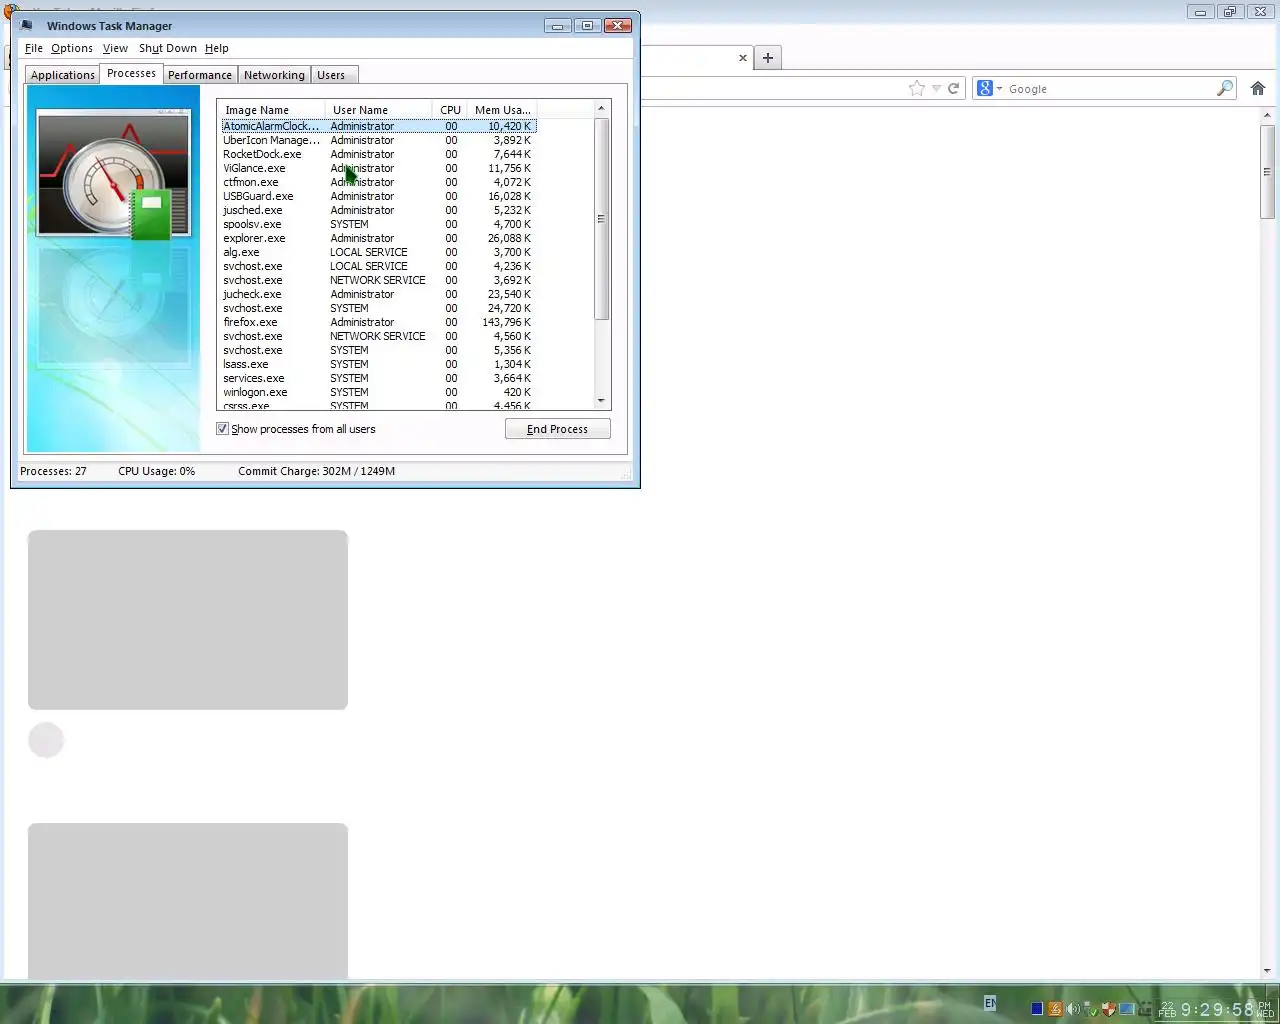Click the USB device green check tray icon

[1090, 1009]
